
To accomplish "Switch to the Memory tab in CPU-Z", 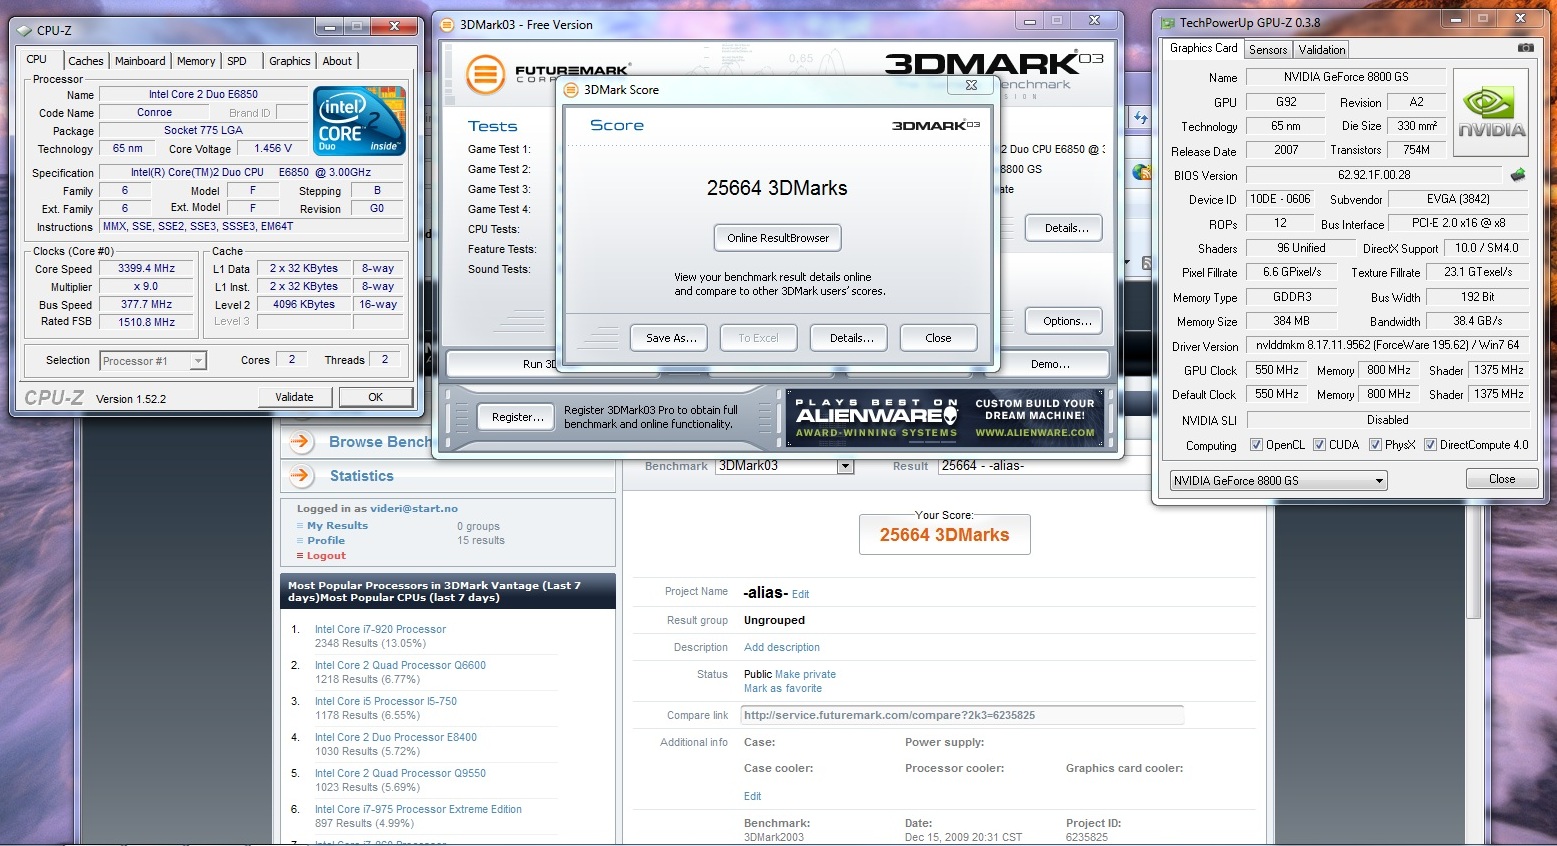I will point(196,61).
